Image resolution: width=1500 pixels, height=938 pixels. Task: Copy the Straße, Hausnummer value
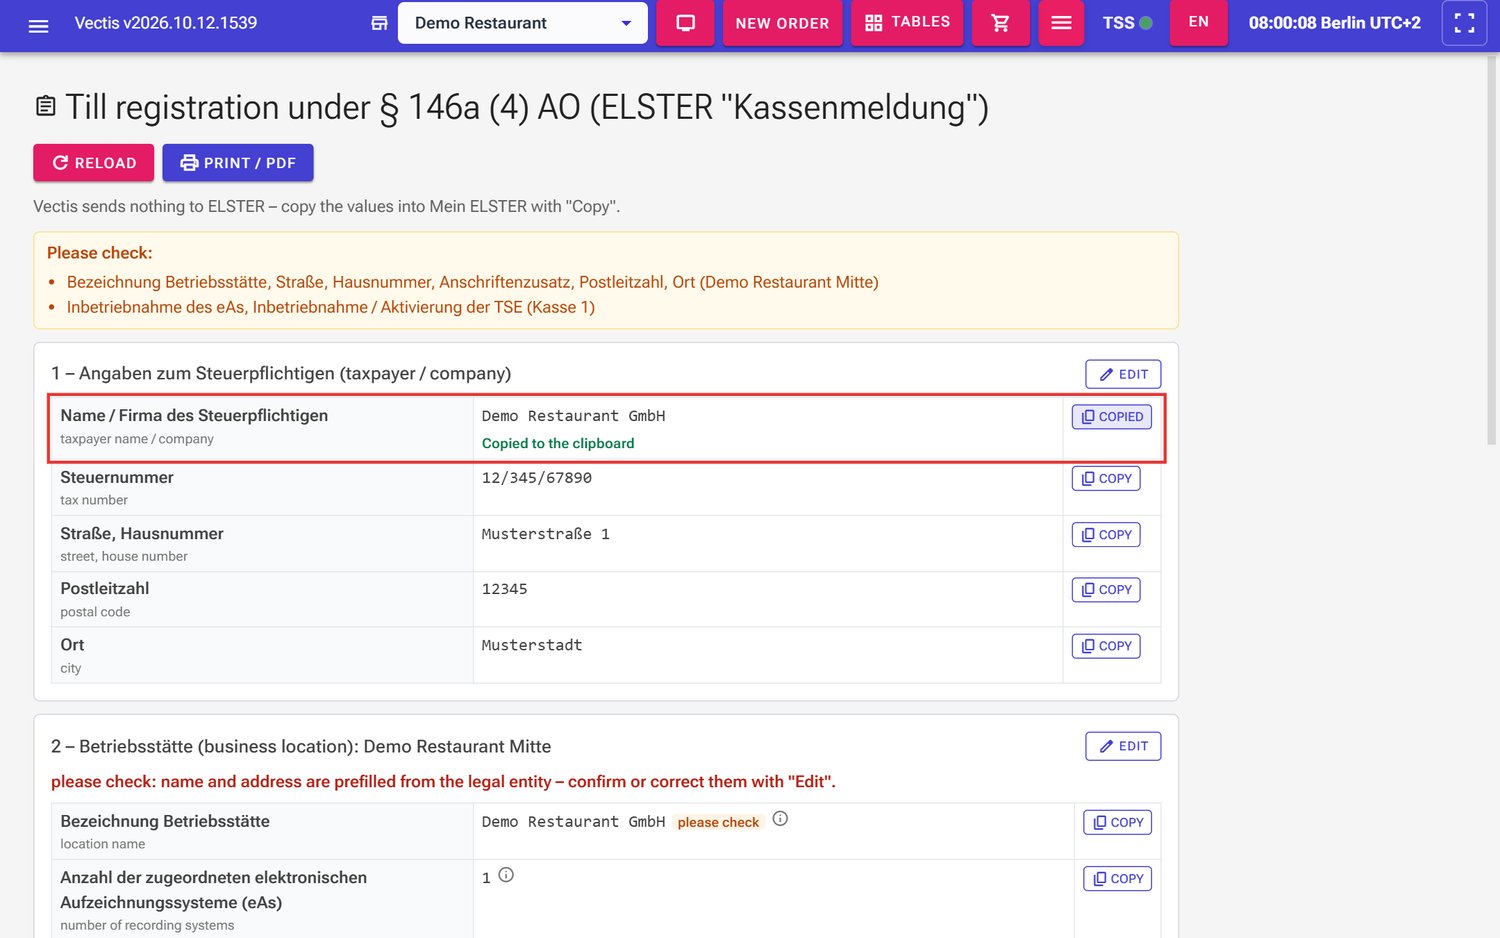point(1106,535)
